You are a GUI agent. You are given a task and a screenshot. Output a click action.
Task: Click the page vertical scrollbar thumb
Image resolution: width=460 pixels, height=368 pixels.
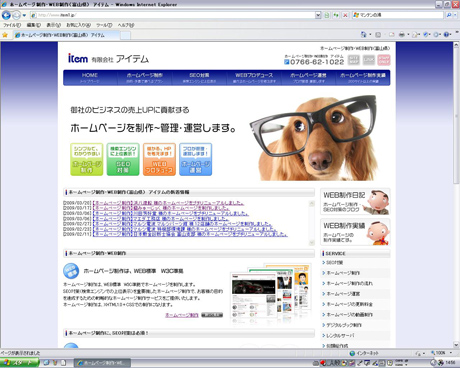(456, 115)
